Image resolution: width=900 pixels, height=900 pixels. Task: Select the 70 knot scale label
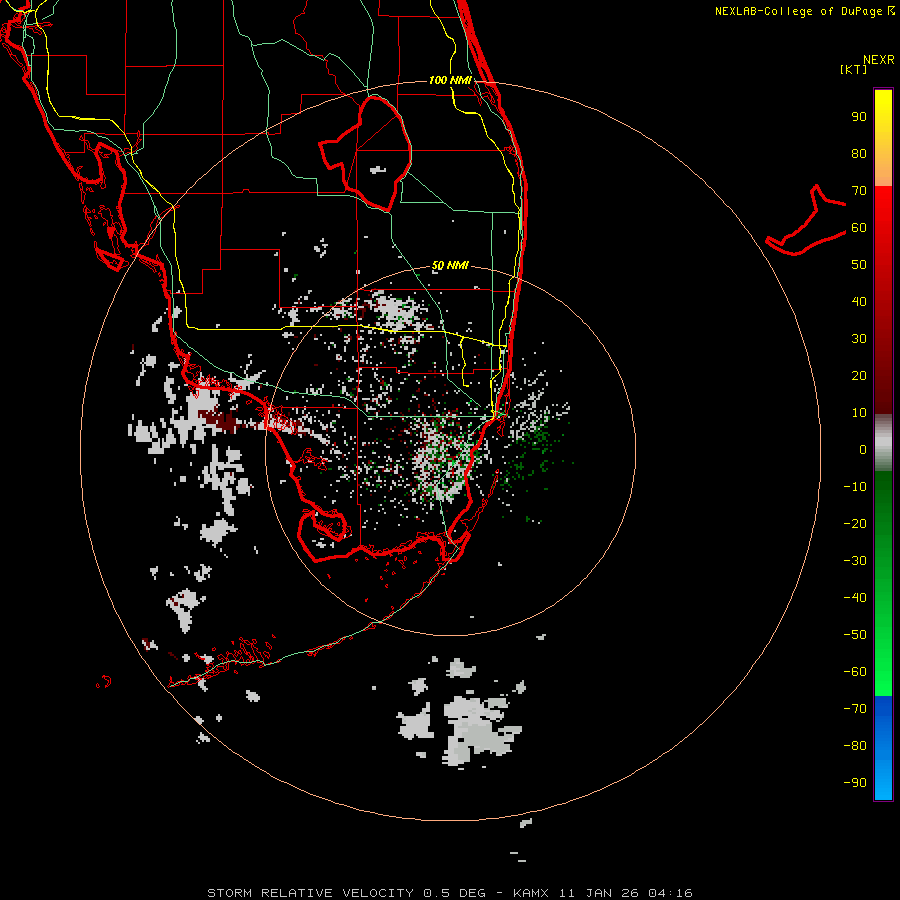[859, 191]
